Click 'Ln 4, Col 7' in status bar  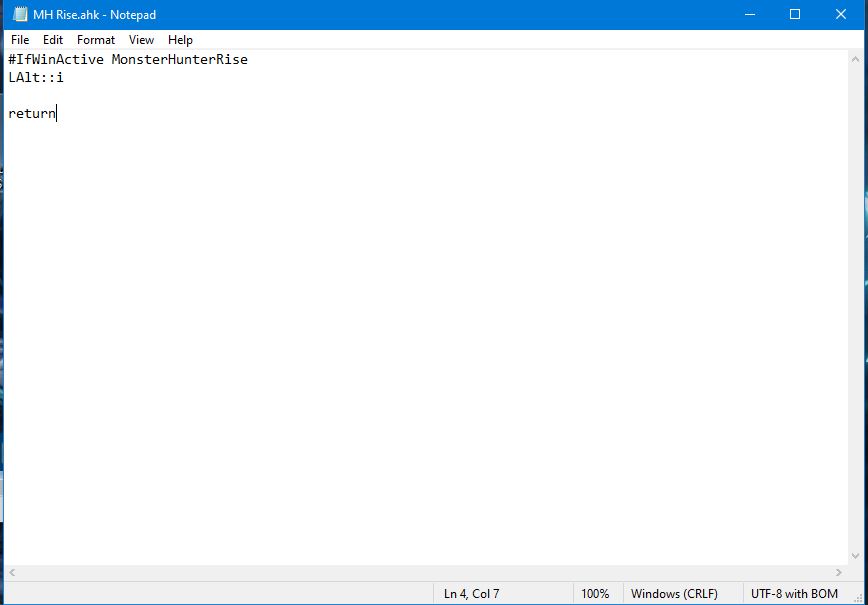point(472,593)
